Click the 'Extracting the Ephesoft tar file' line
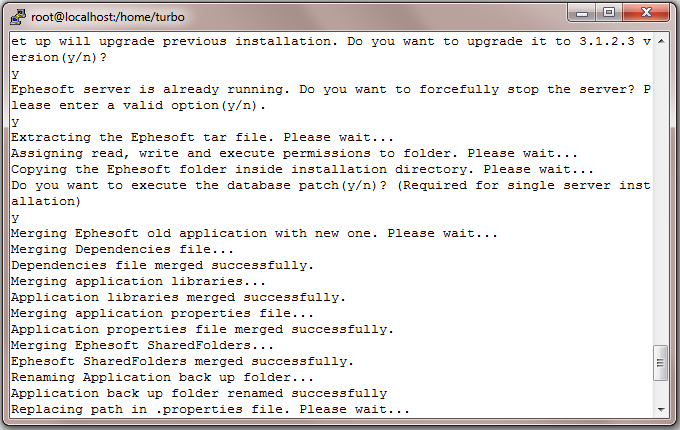Viewport: 680px width, 430px height. pos(203,137)
